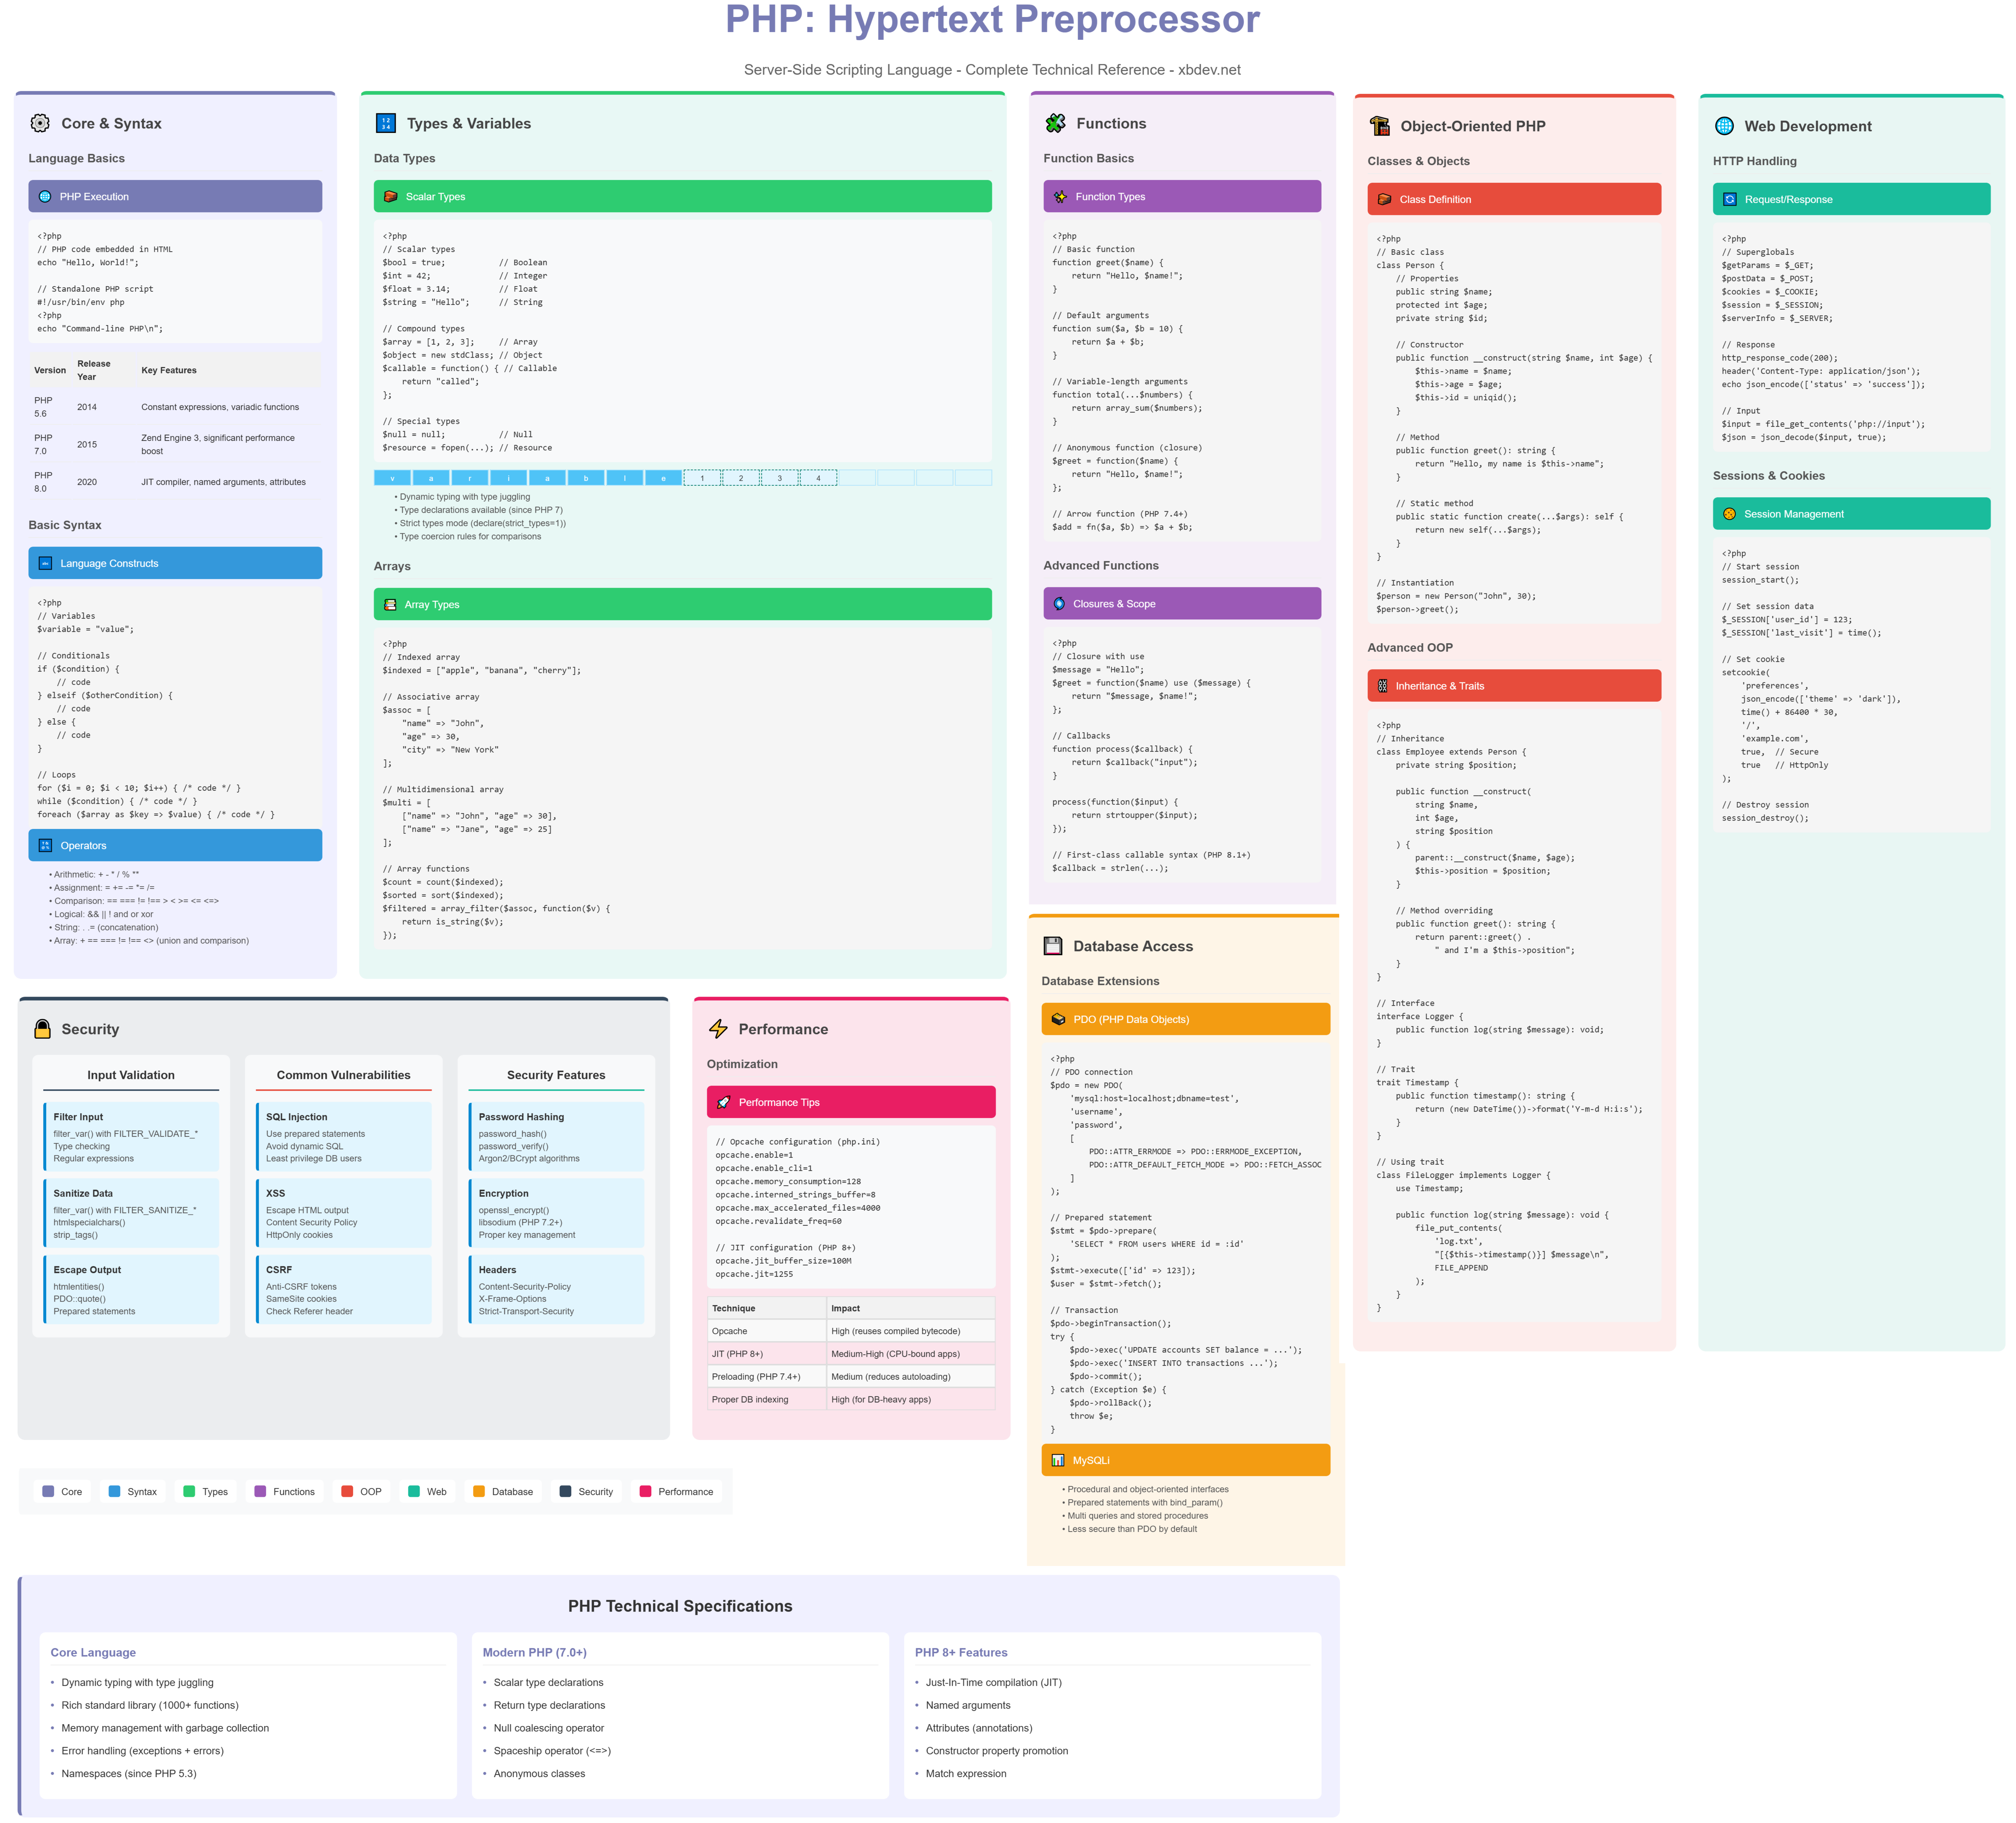
Task: Click the 'Modern PHP (7.0+)' specification heading
Action: pyautogui.click(x=535, y=1653)
